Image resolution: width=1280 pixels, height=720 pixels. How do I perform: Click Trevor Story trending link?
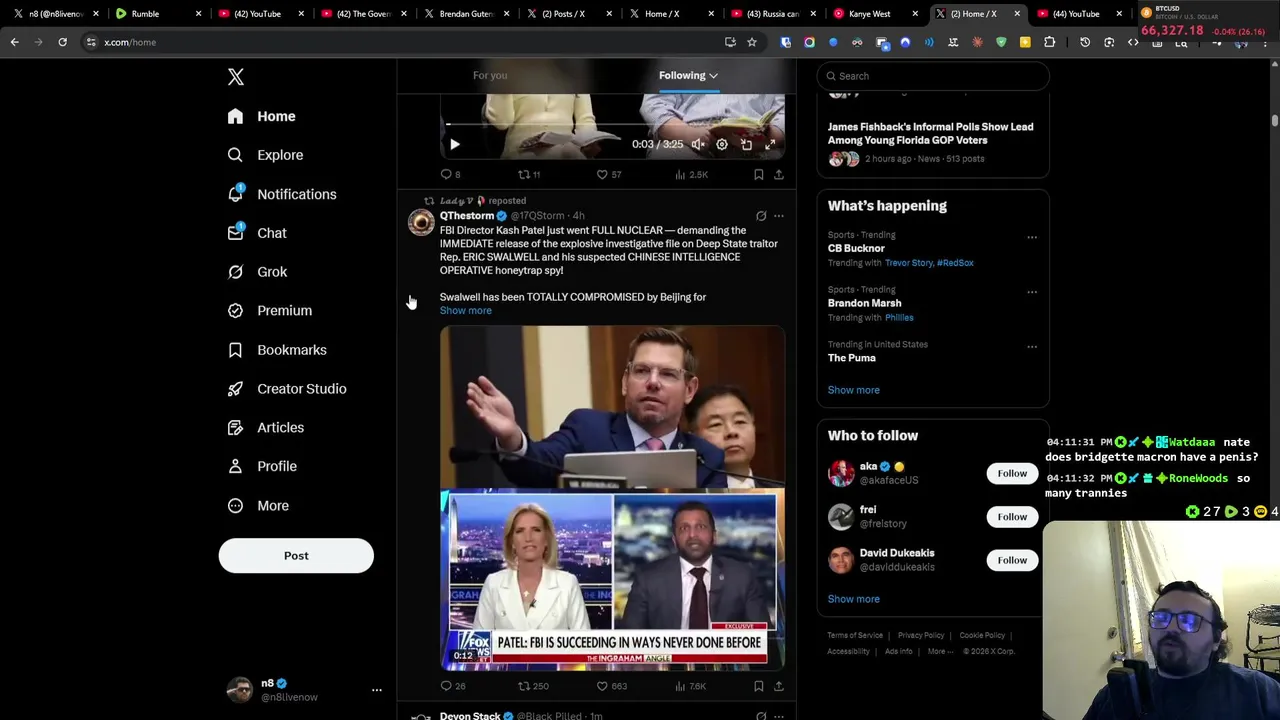pos(908,263)
